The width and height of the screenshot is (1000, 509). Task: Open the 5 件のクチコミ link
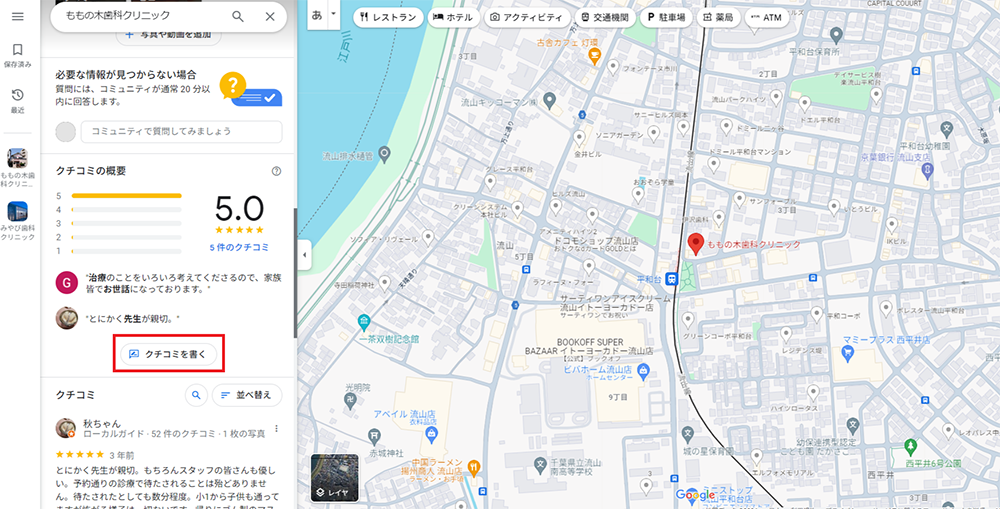click(x=239, y=246)
